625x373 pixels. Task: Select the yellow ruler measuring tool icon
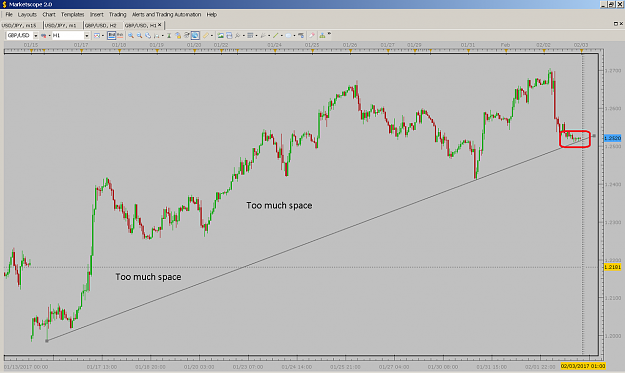click(x=206, y=35)
